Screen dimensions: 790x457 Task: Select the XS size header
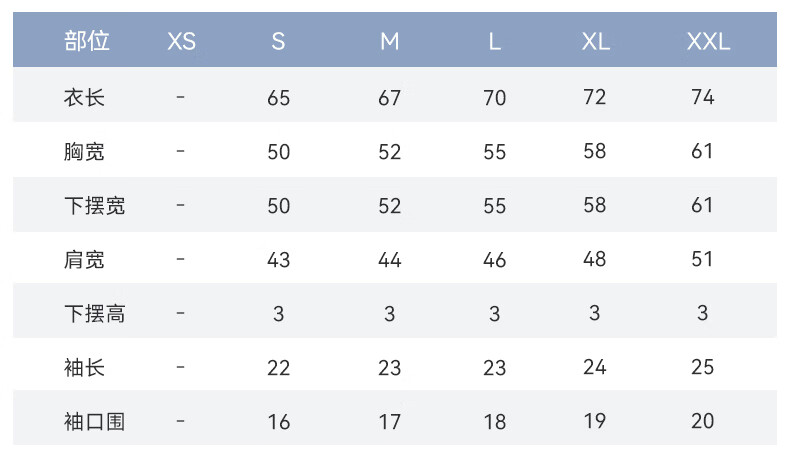(181, 41)
